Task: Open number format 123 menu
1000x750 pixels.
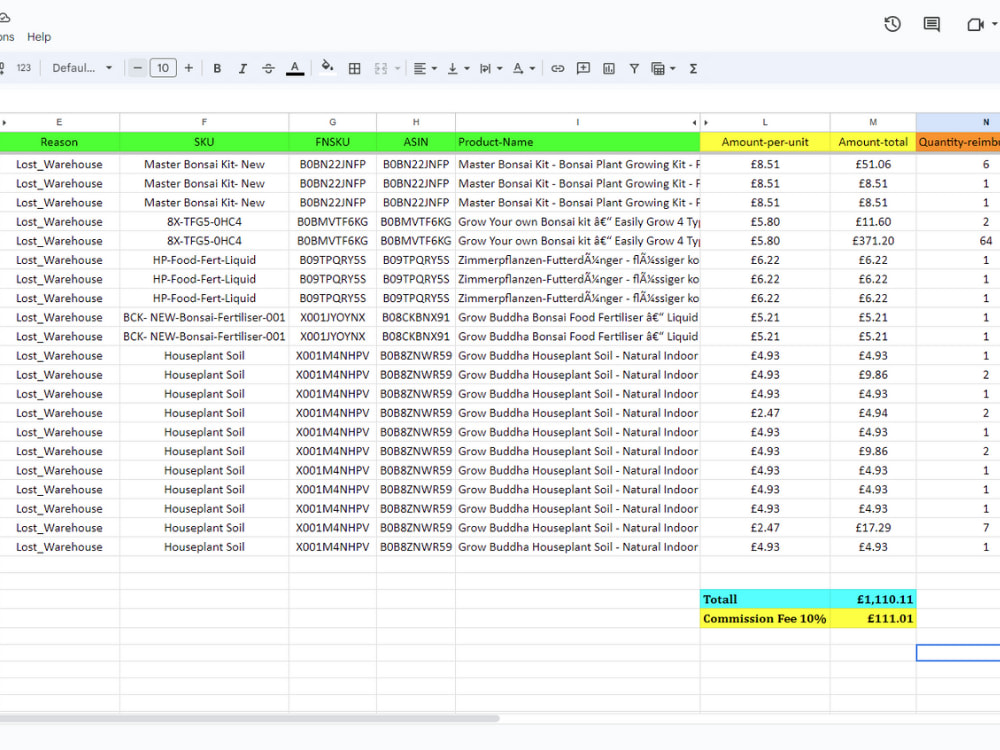Action: pos(24,68)
